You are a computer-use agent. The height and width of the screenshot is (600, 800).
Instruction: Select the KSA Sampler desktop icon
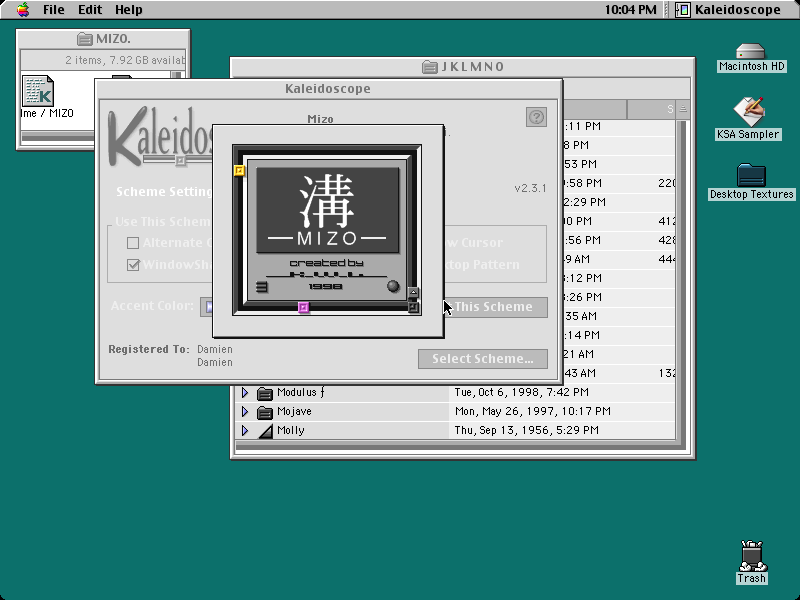click(748, 111)
